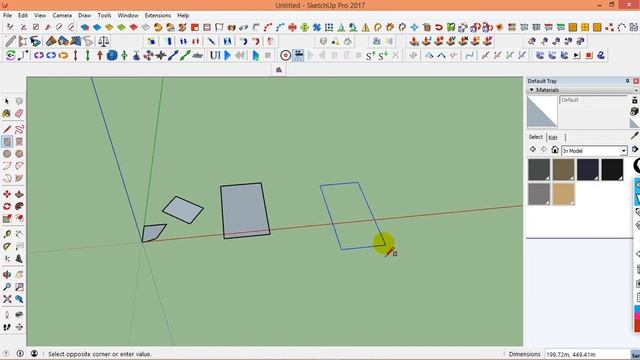
Task: Click the blue play arrow next to UI
Action: (x=228, y=55)
